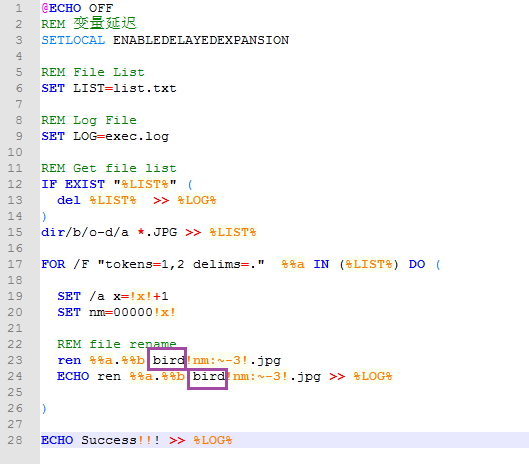Click the "tokens=1,2 delims=." string
Image resolution: width=529 pixels, height=464 pixels.
[181, 264]
